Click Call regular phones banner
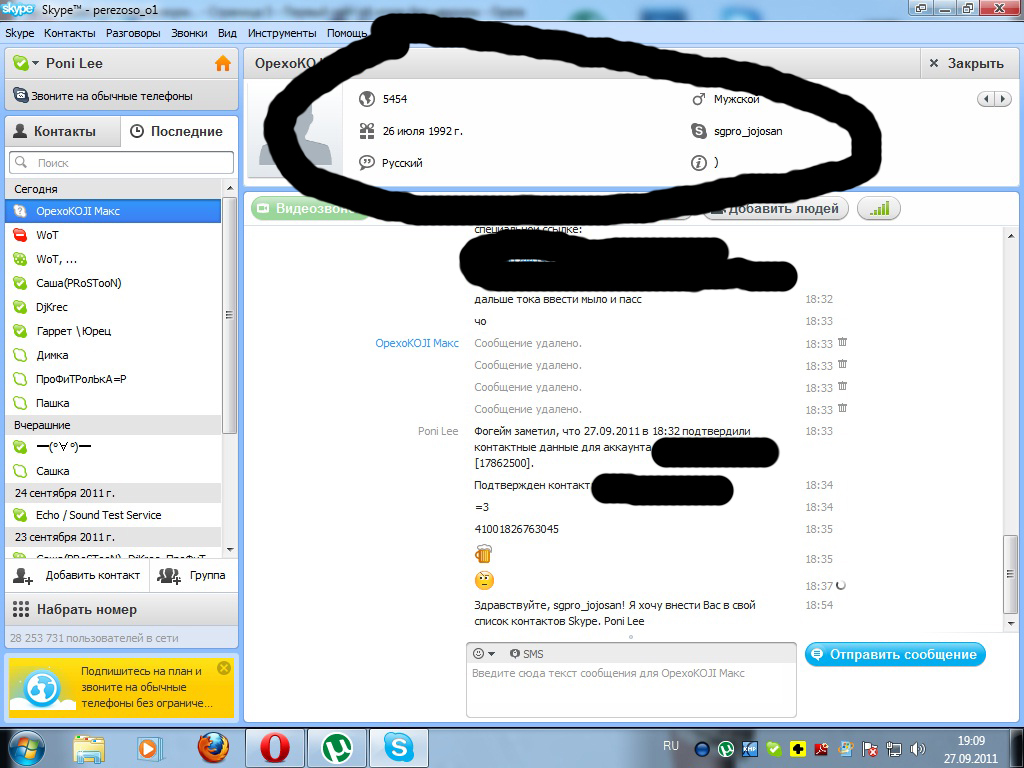The height and width of the screenshot is (768, 1024). 121,96
